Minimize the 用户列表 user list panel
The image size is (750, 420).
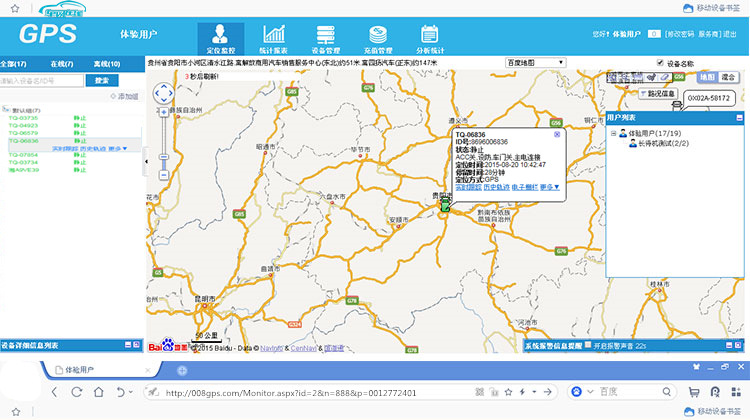click(x=739, y=117)
